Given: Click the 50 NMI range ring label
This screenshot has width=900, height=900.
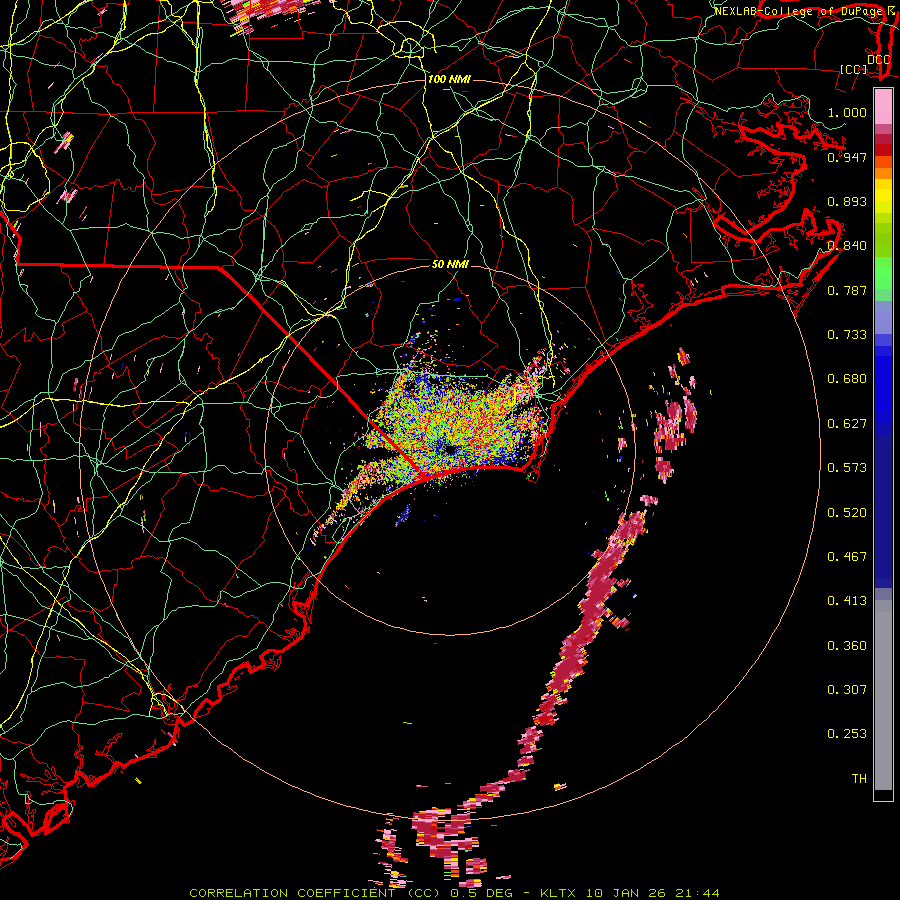Looking at the screenshot, I should click(x=450, y=264).
